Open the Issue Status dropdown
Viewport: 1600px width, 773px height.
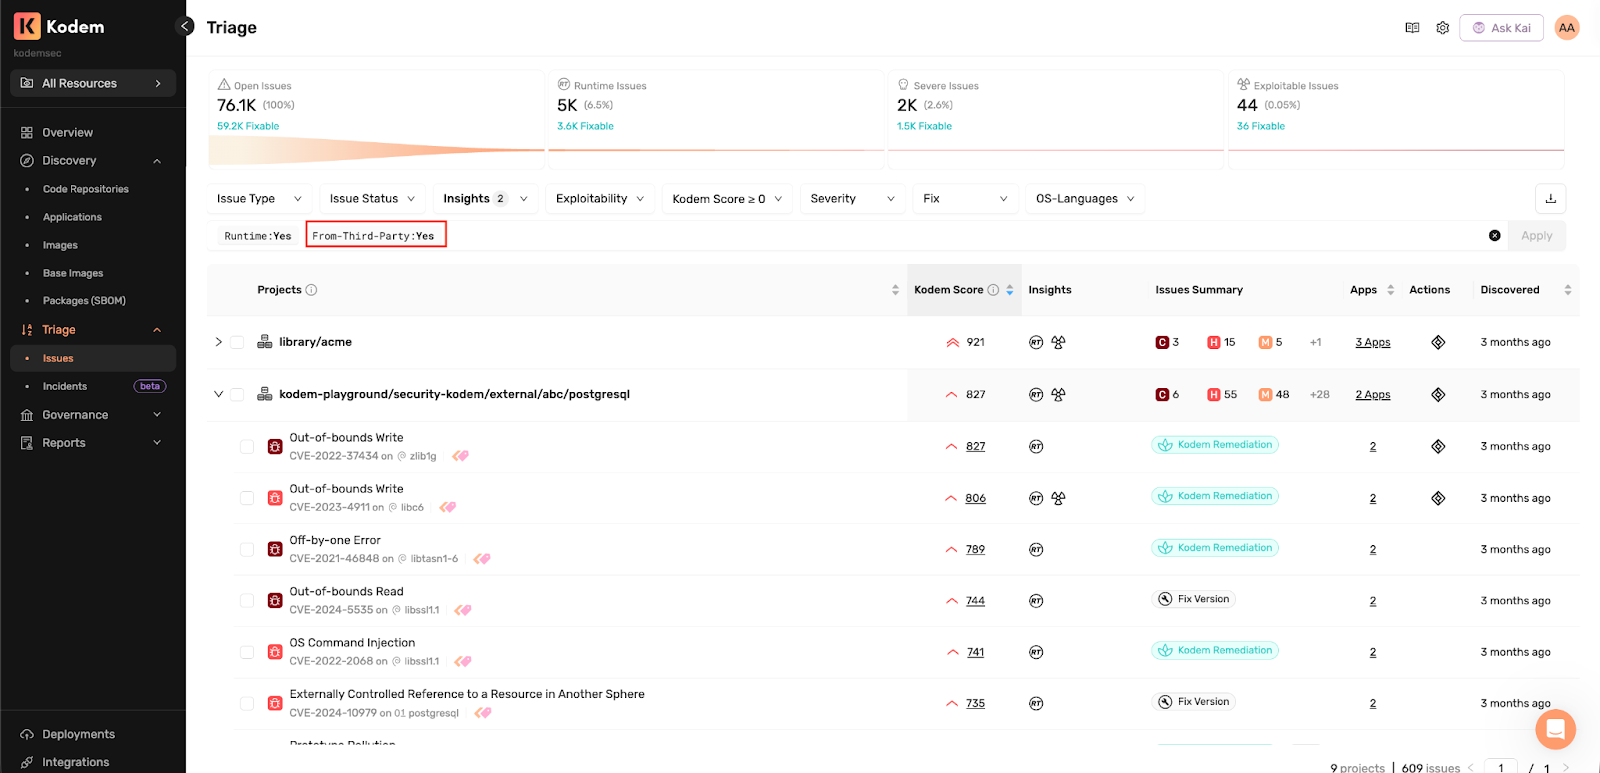pyautogui.click(x=372, y=198)
